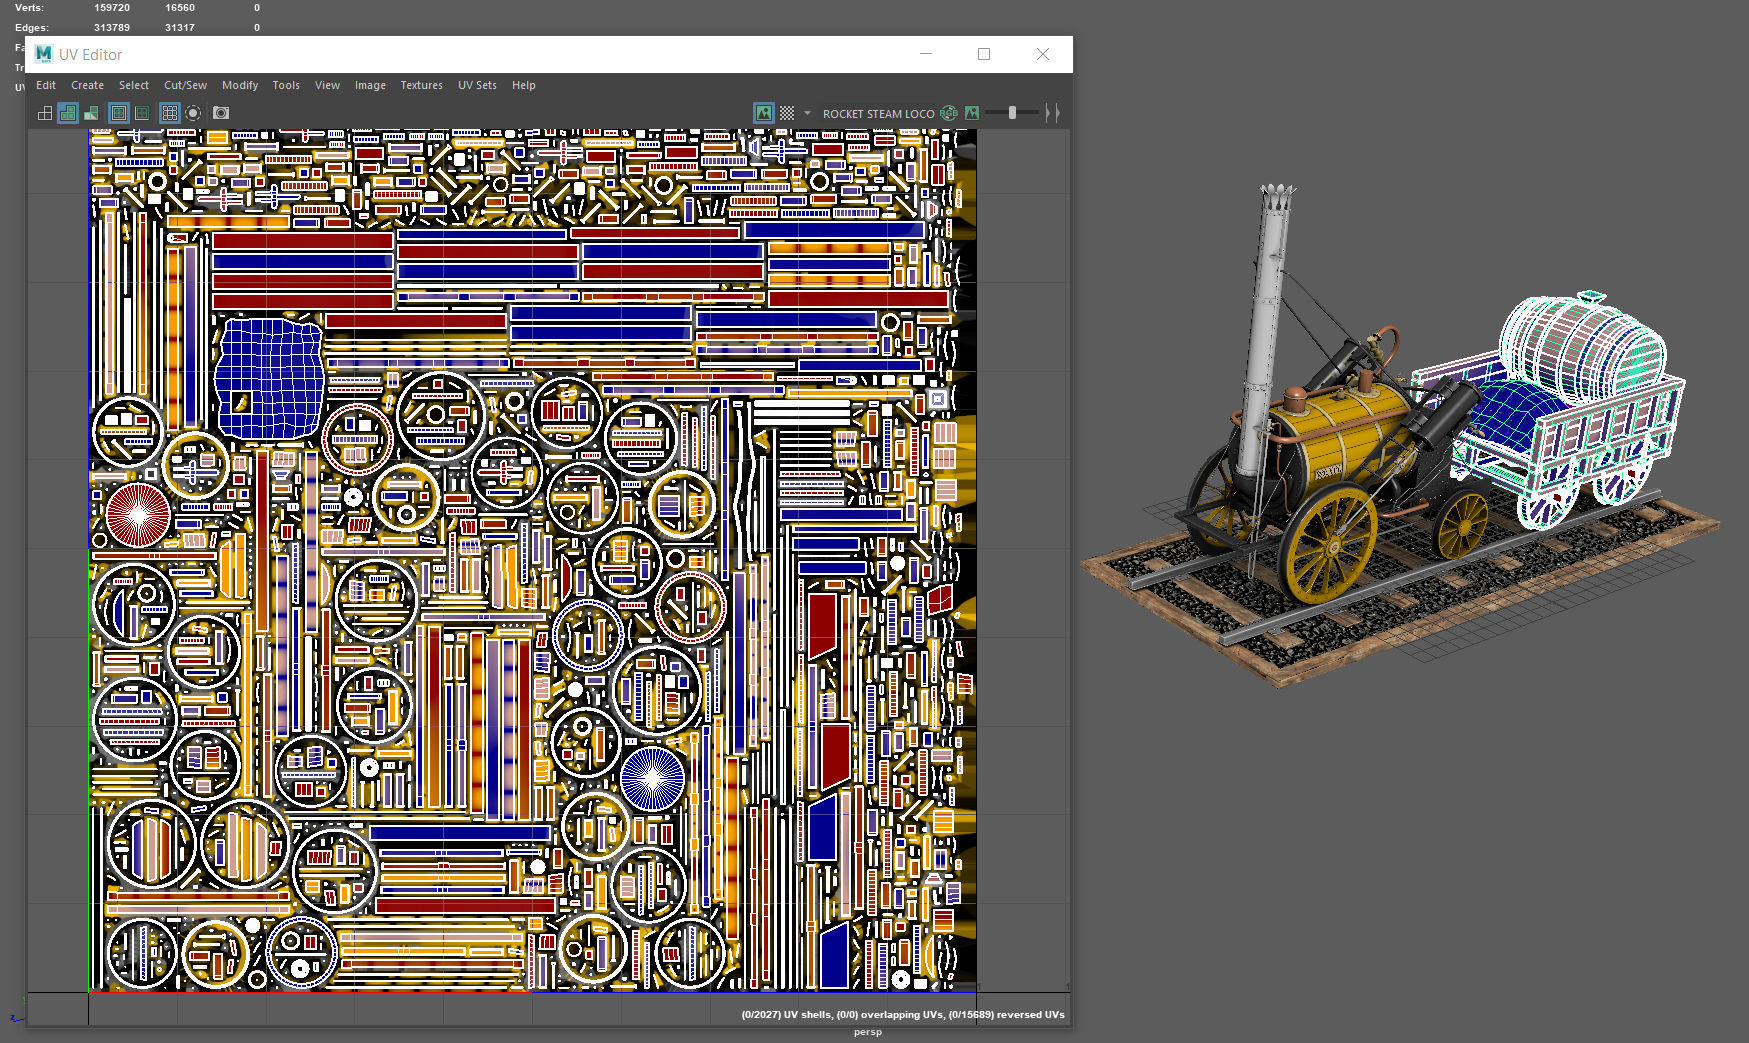Select the blue radial circular UV shell
1749x1043 pixels.
pyautogui.click(x=652, y=778)
